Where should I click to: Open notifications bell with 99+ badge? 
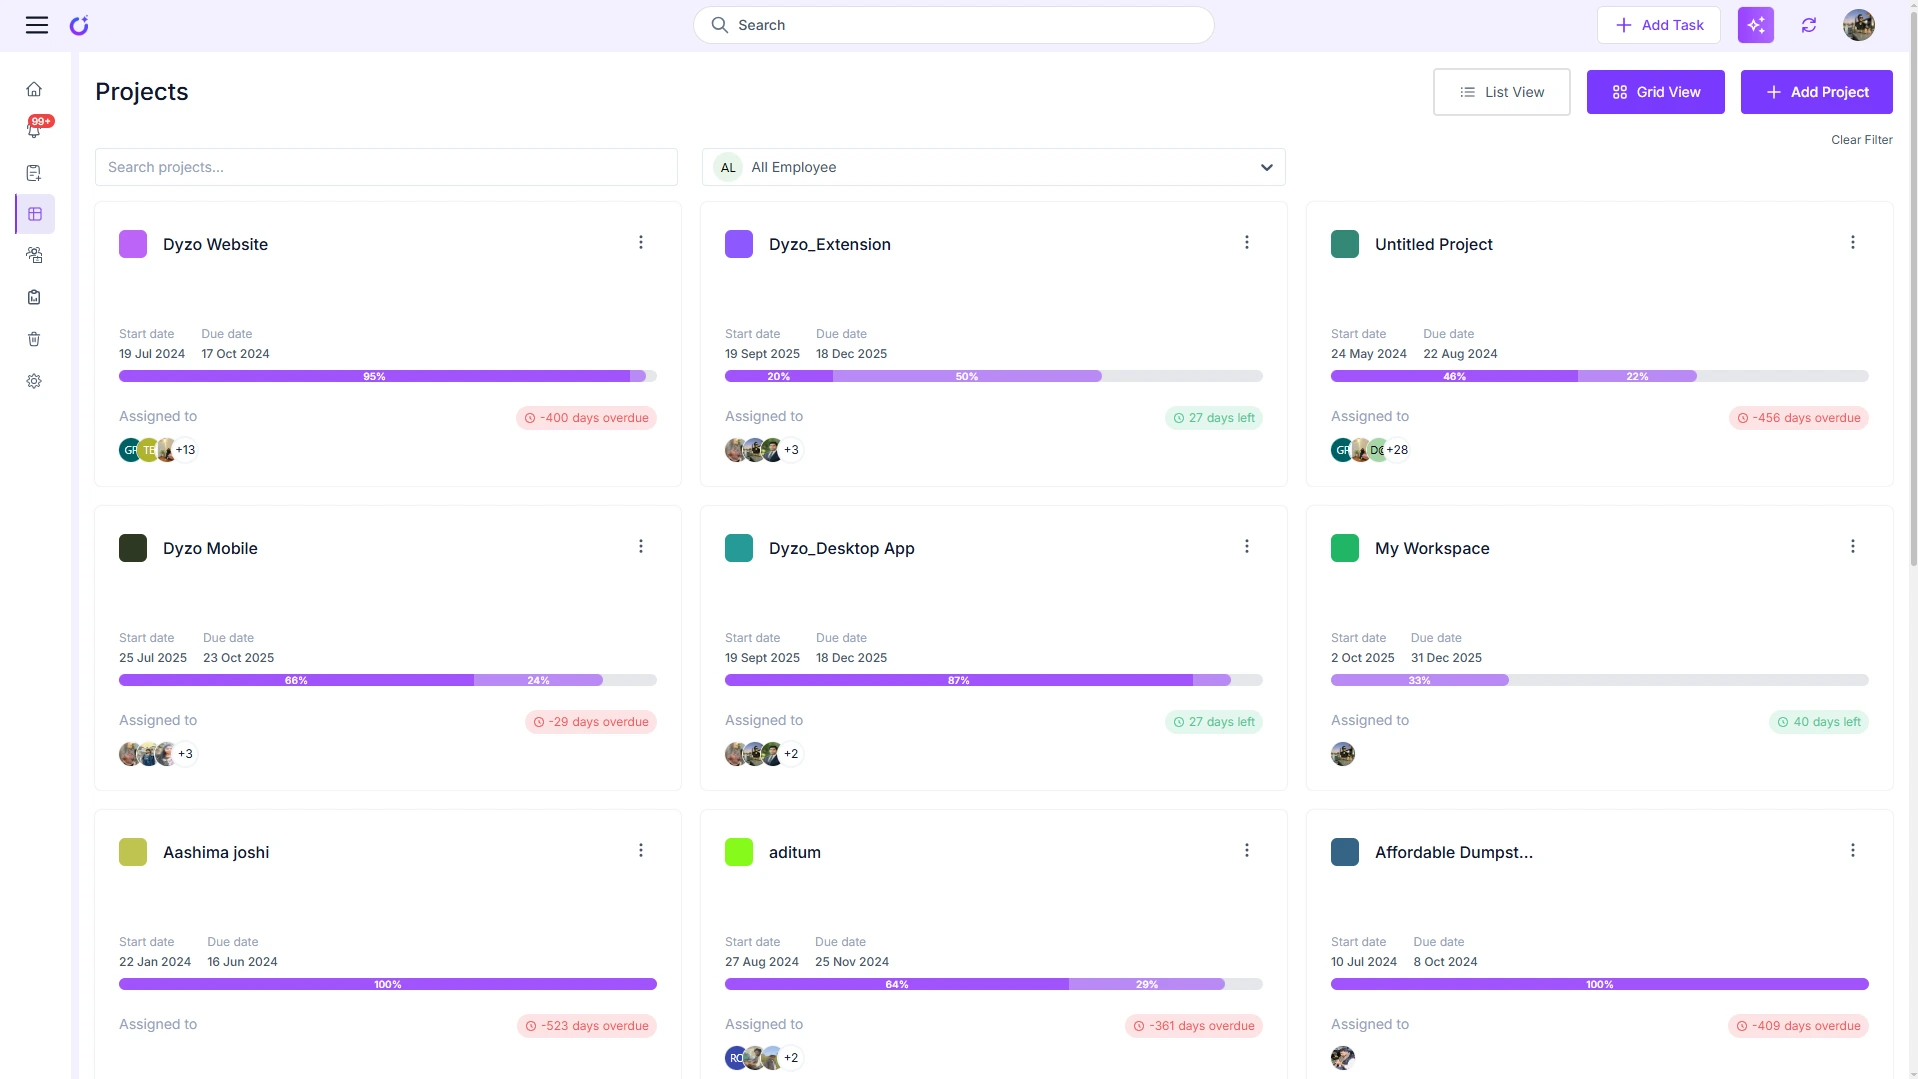(34, 131)
